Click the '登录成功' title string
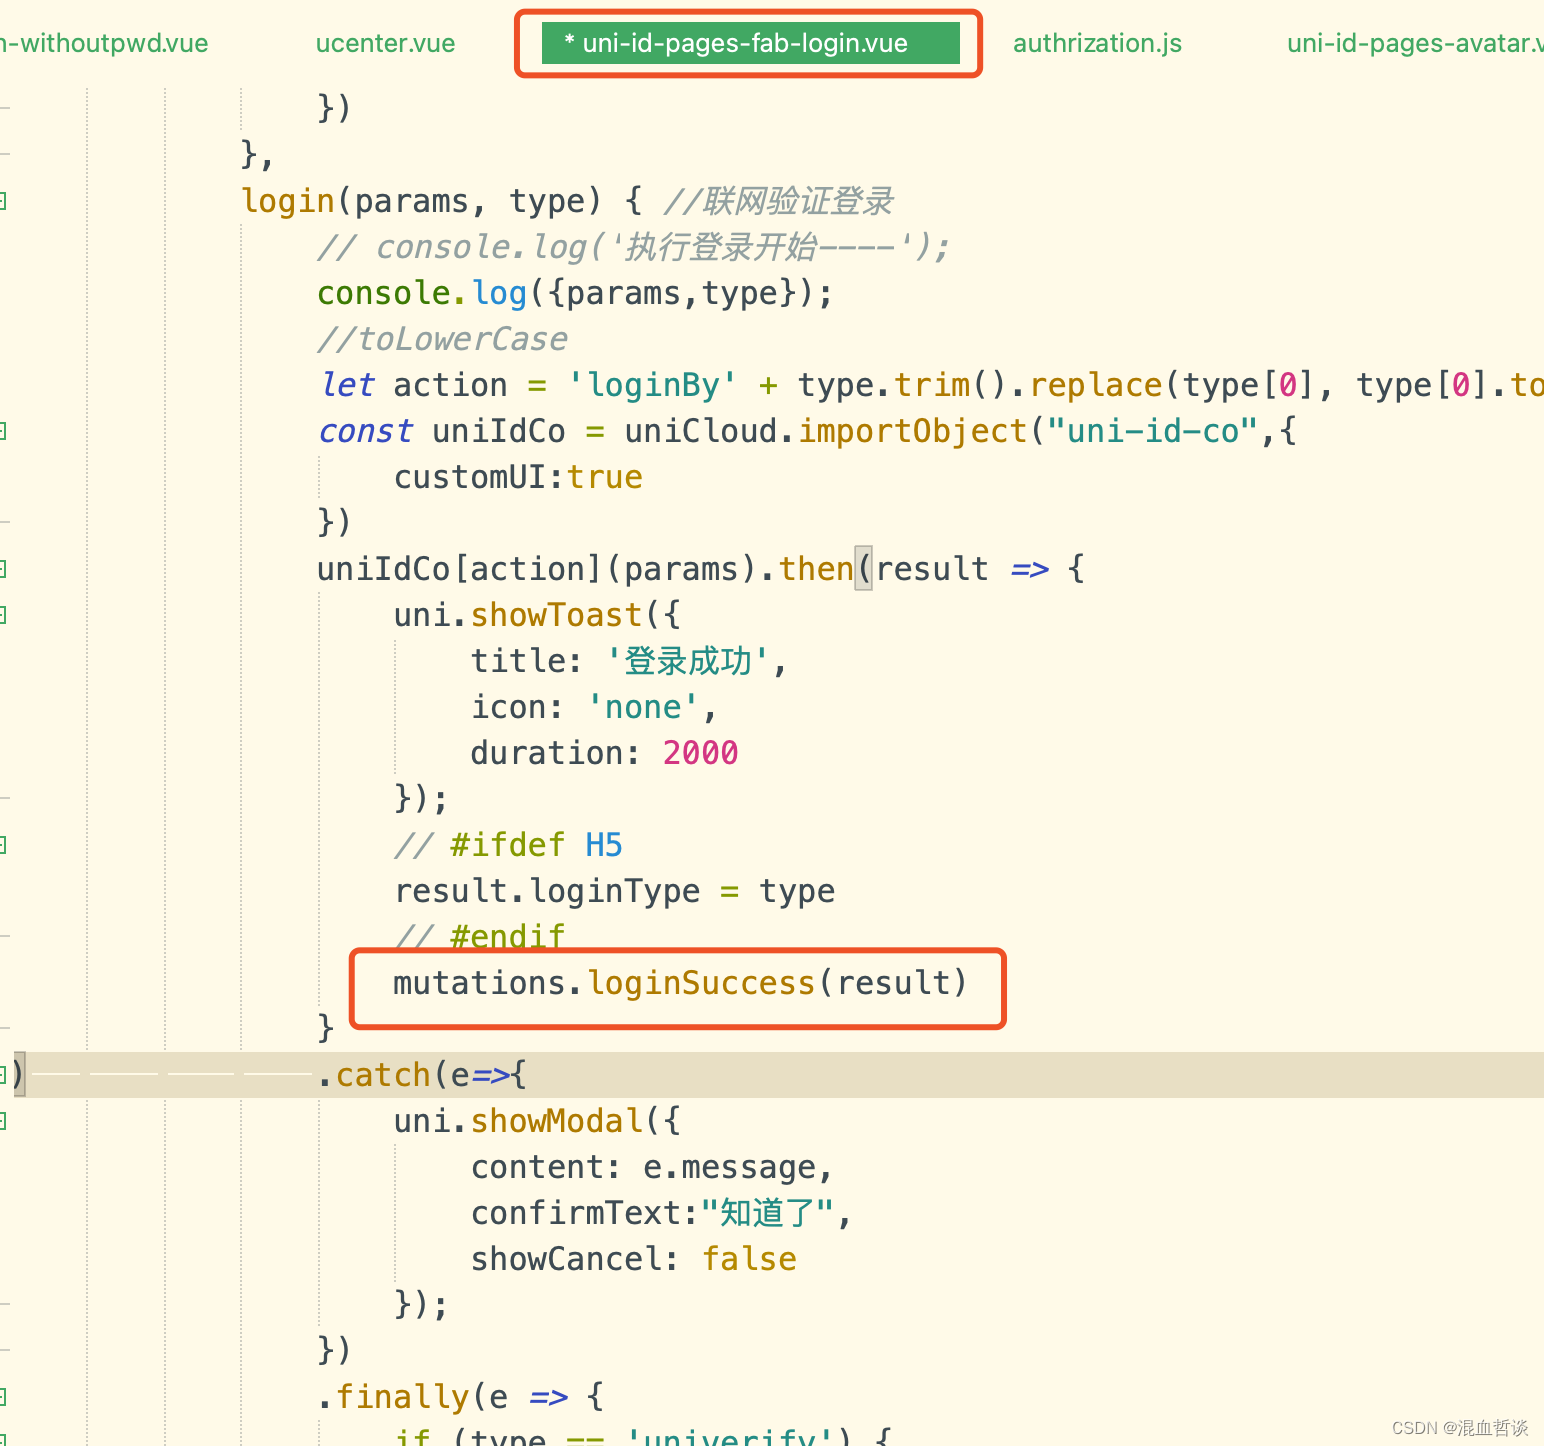Image resolution: width=1544 pixels, height=1446 pixels. click(x=688, y=661)
